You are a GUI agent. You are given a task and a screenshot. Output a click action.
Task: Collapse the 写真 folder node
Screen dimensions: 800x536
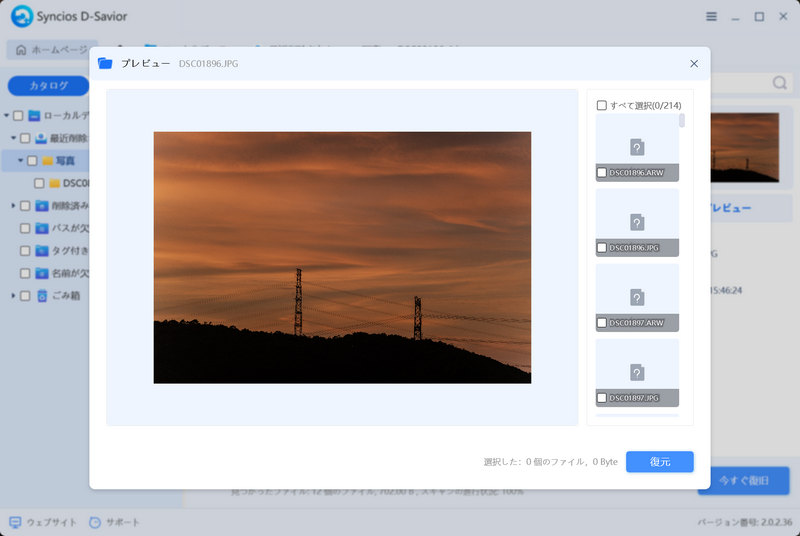click(x=20, y=160)
